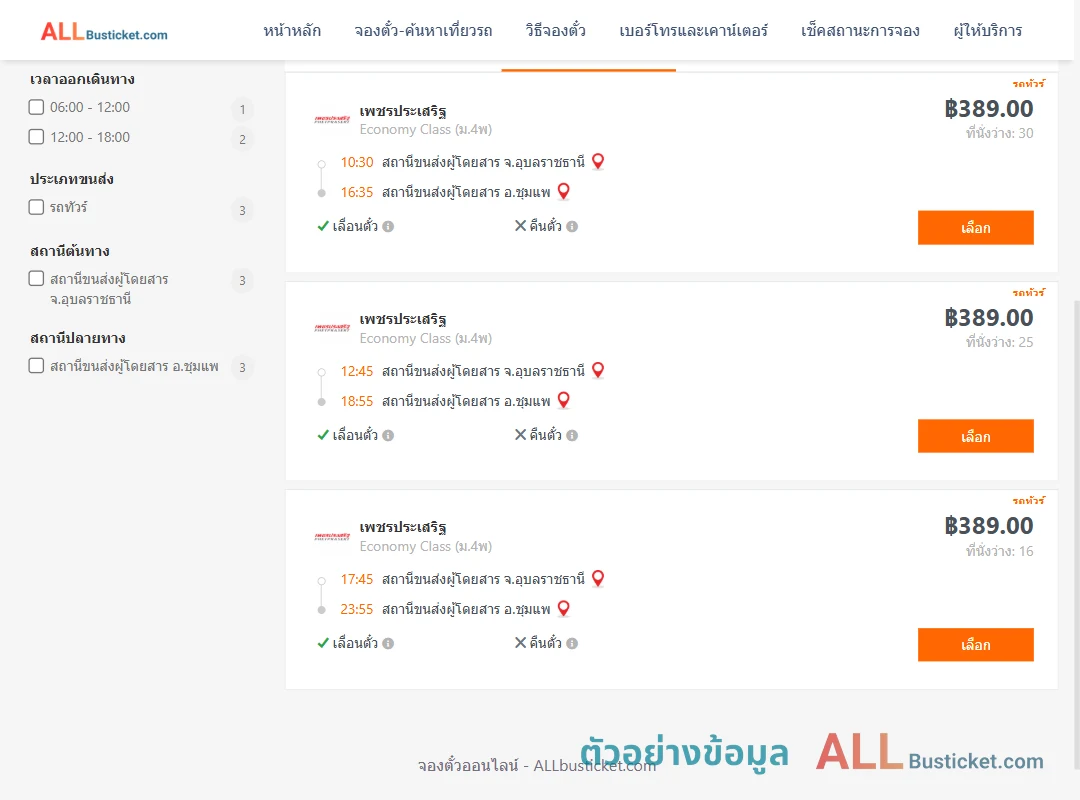Viewport: 1080px width, 800px height.
Task: Click the ที่นั่งว่าง: 16 seat count
Action: 999,551
